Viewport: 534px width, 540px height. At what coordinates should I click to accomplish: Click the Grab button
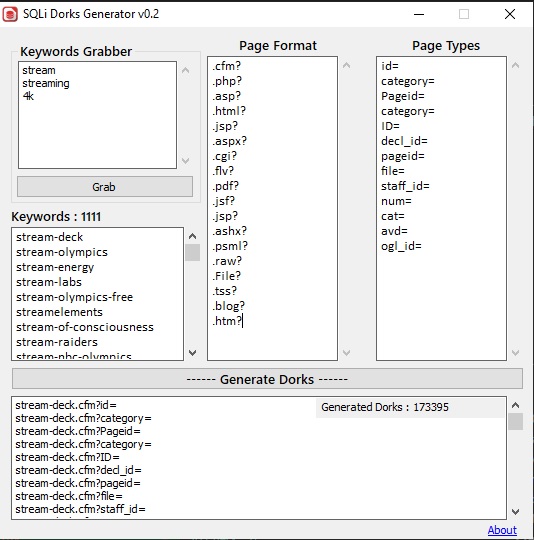pos(105,187)
